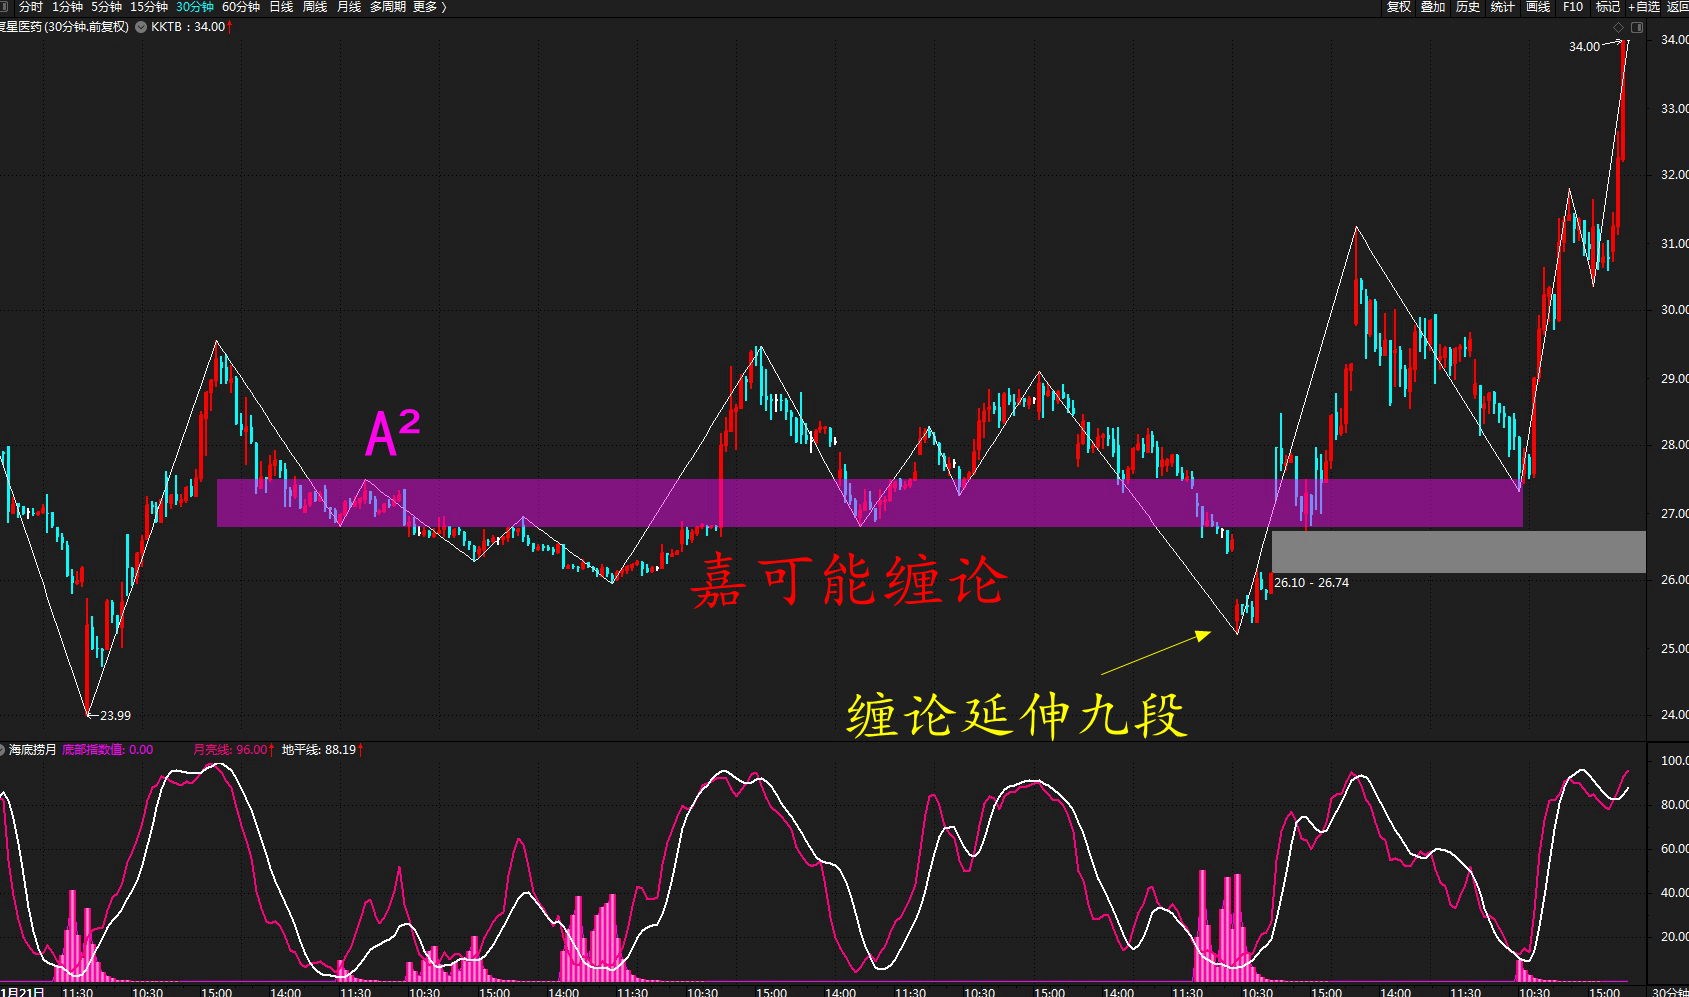Image resolution: width=1689 pixels, height=997 pixels.
Task: Select the magenta A² annotation
Action: pos(393,433)
